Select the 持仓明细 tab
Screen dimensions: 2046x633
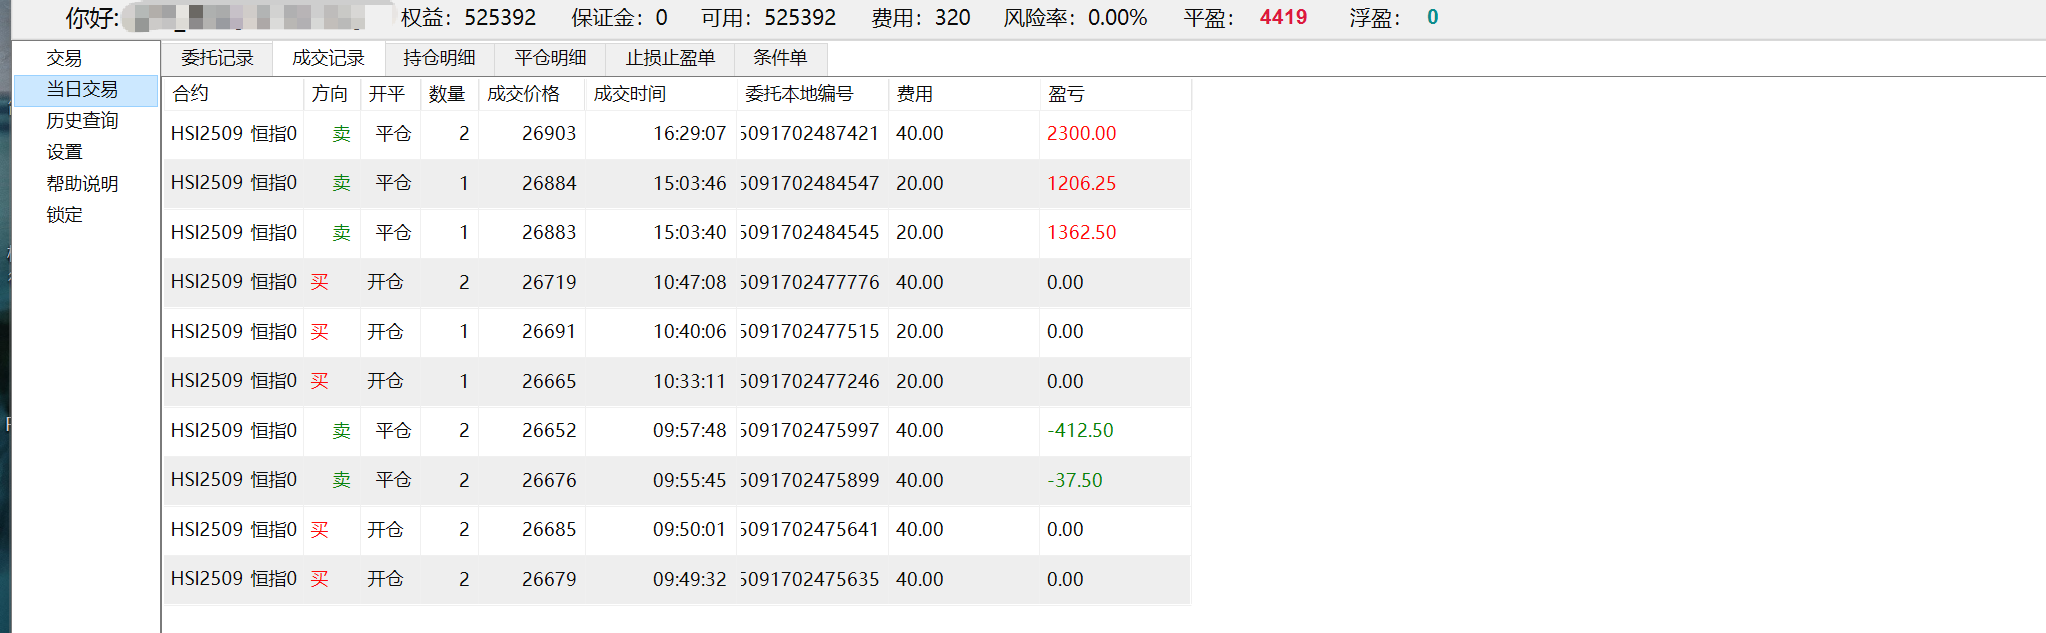[x=439, y=58]
